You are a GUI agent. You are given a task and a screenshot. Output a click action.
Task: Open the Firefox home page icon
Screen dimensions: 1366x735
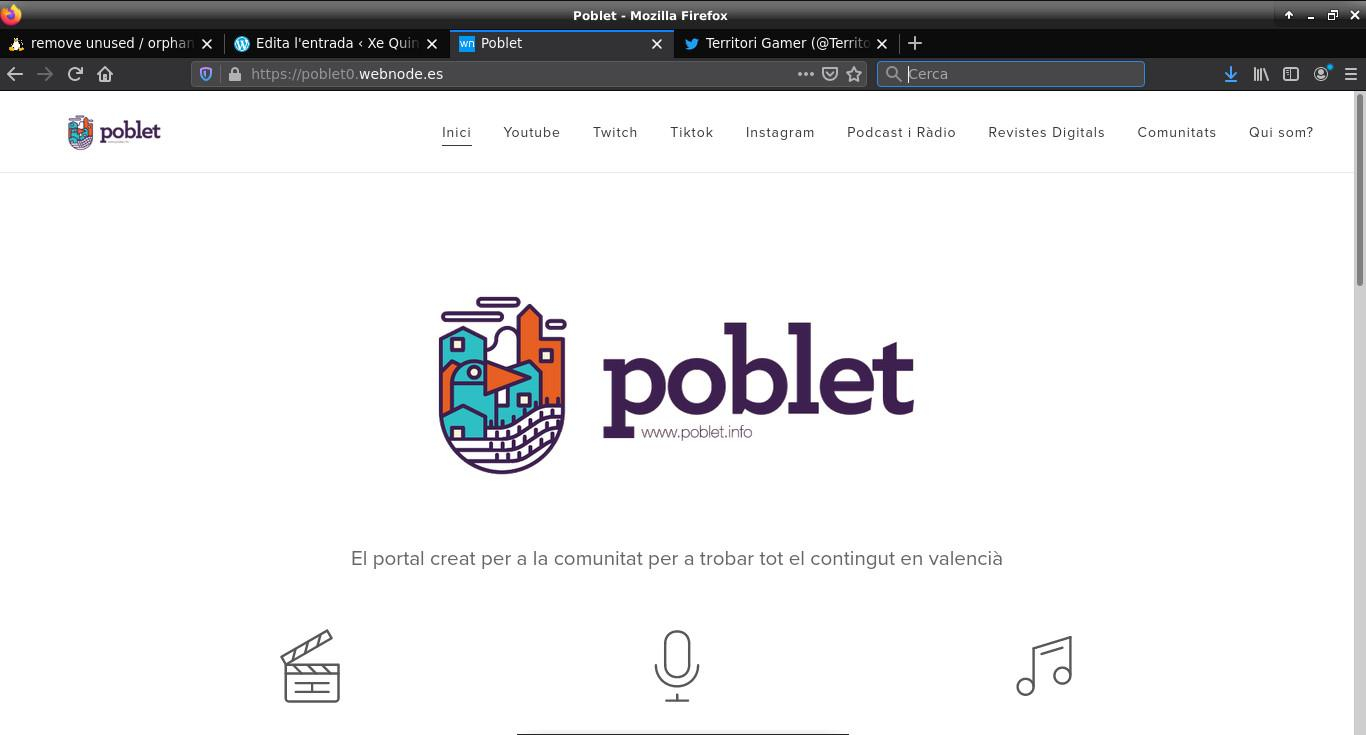pos(105,74)
